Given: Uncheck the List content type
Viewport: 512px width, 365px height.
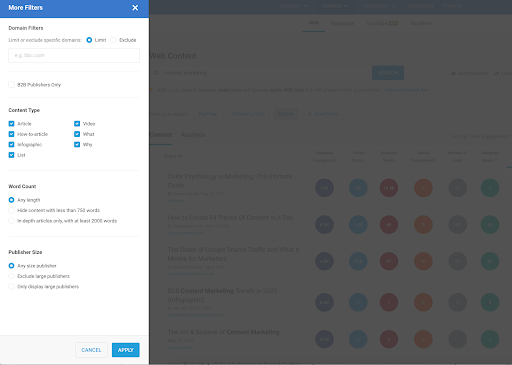Looking at the screenshot, I should point(11,155).
